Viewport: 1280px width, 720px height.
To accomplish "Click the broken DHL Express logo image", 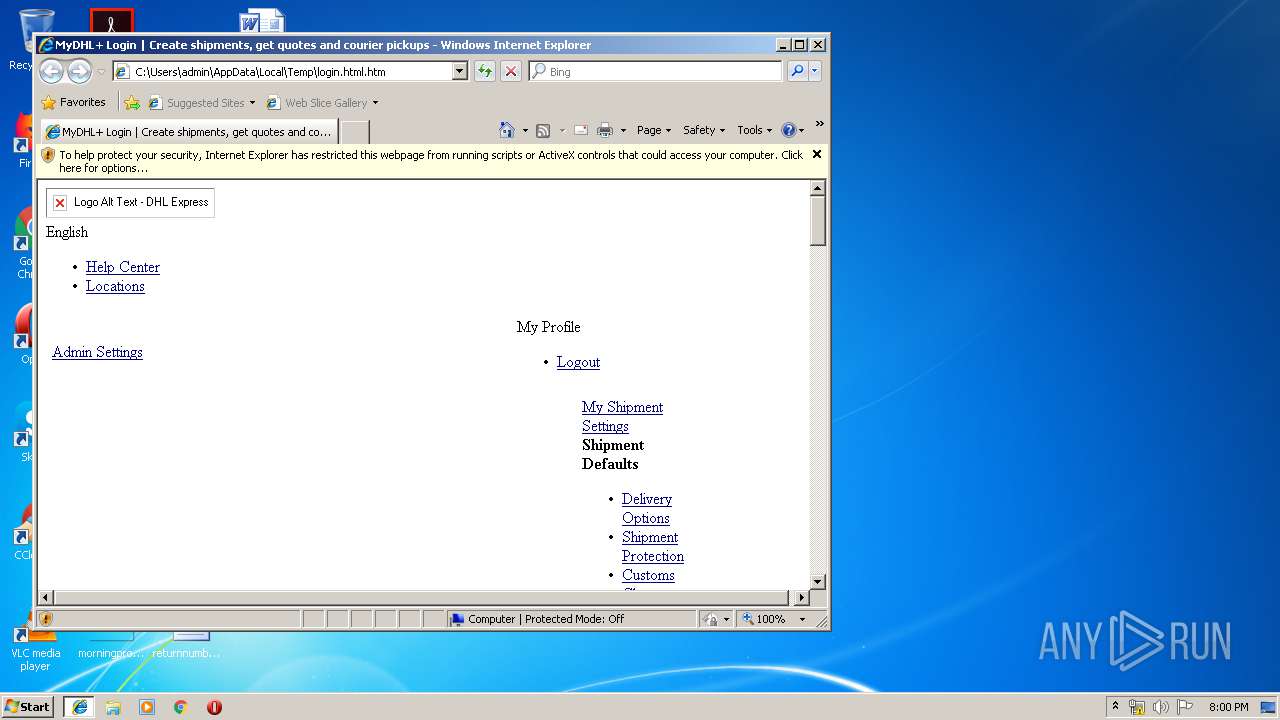I will tap(130, 202).
